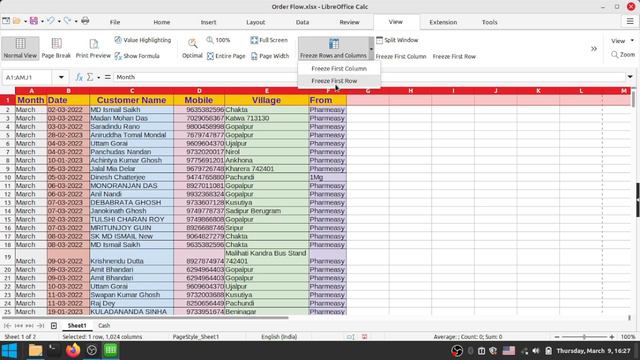
Task: Select row 10 header
Action: pyautogui.click(x=7, y=177)
